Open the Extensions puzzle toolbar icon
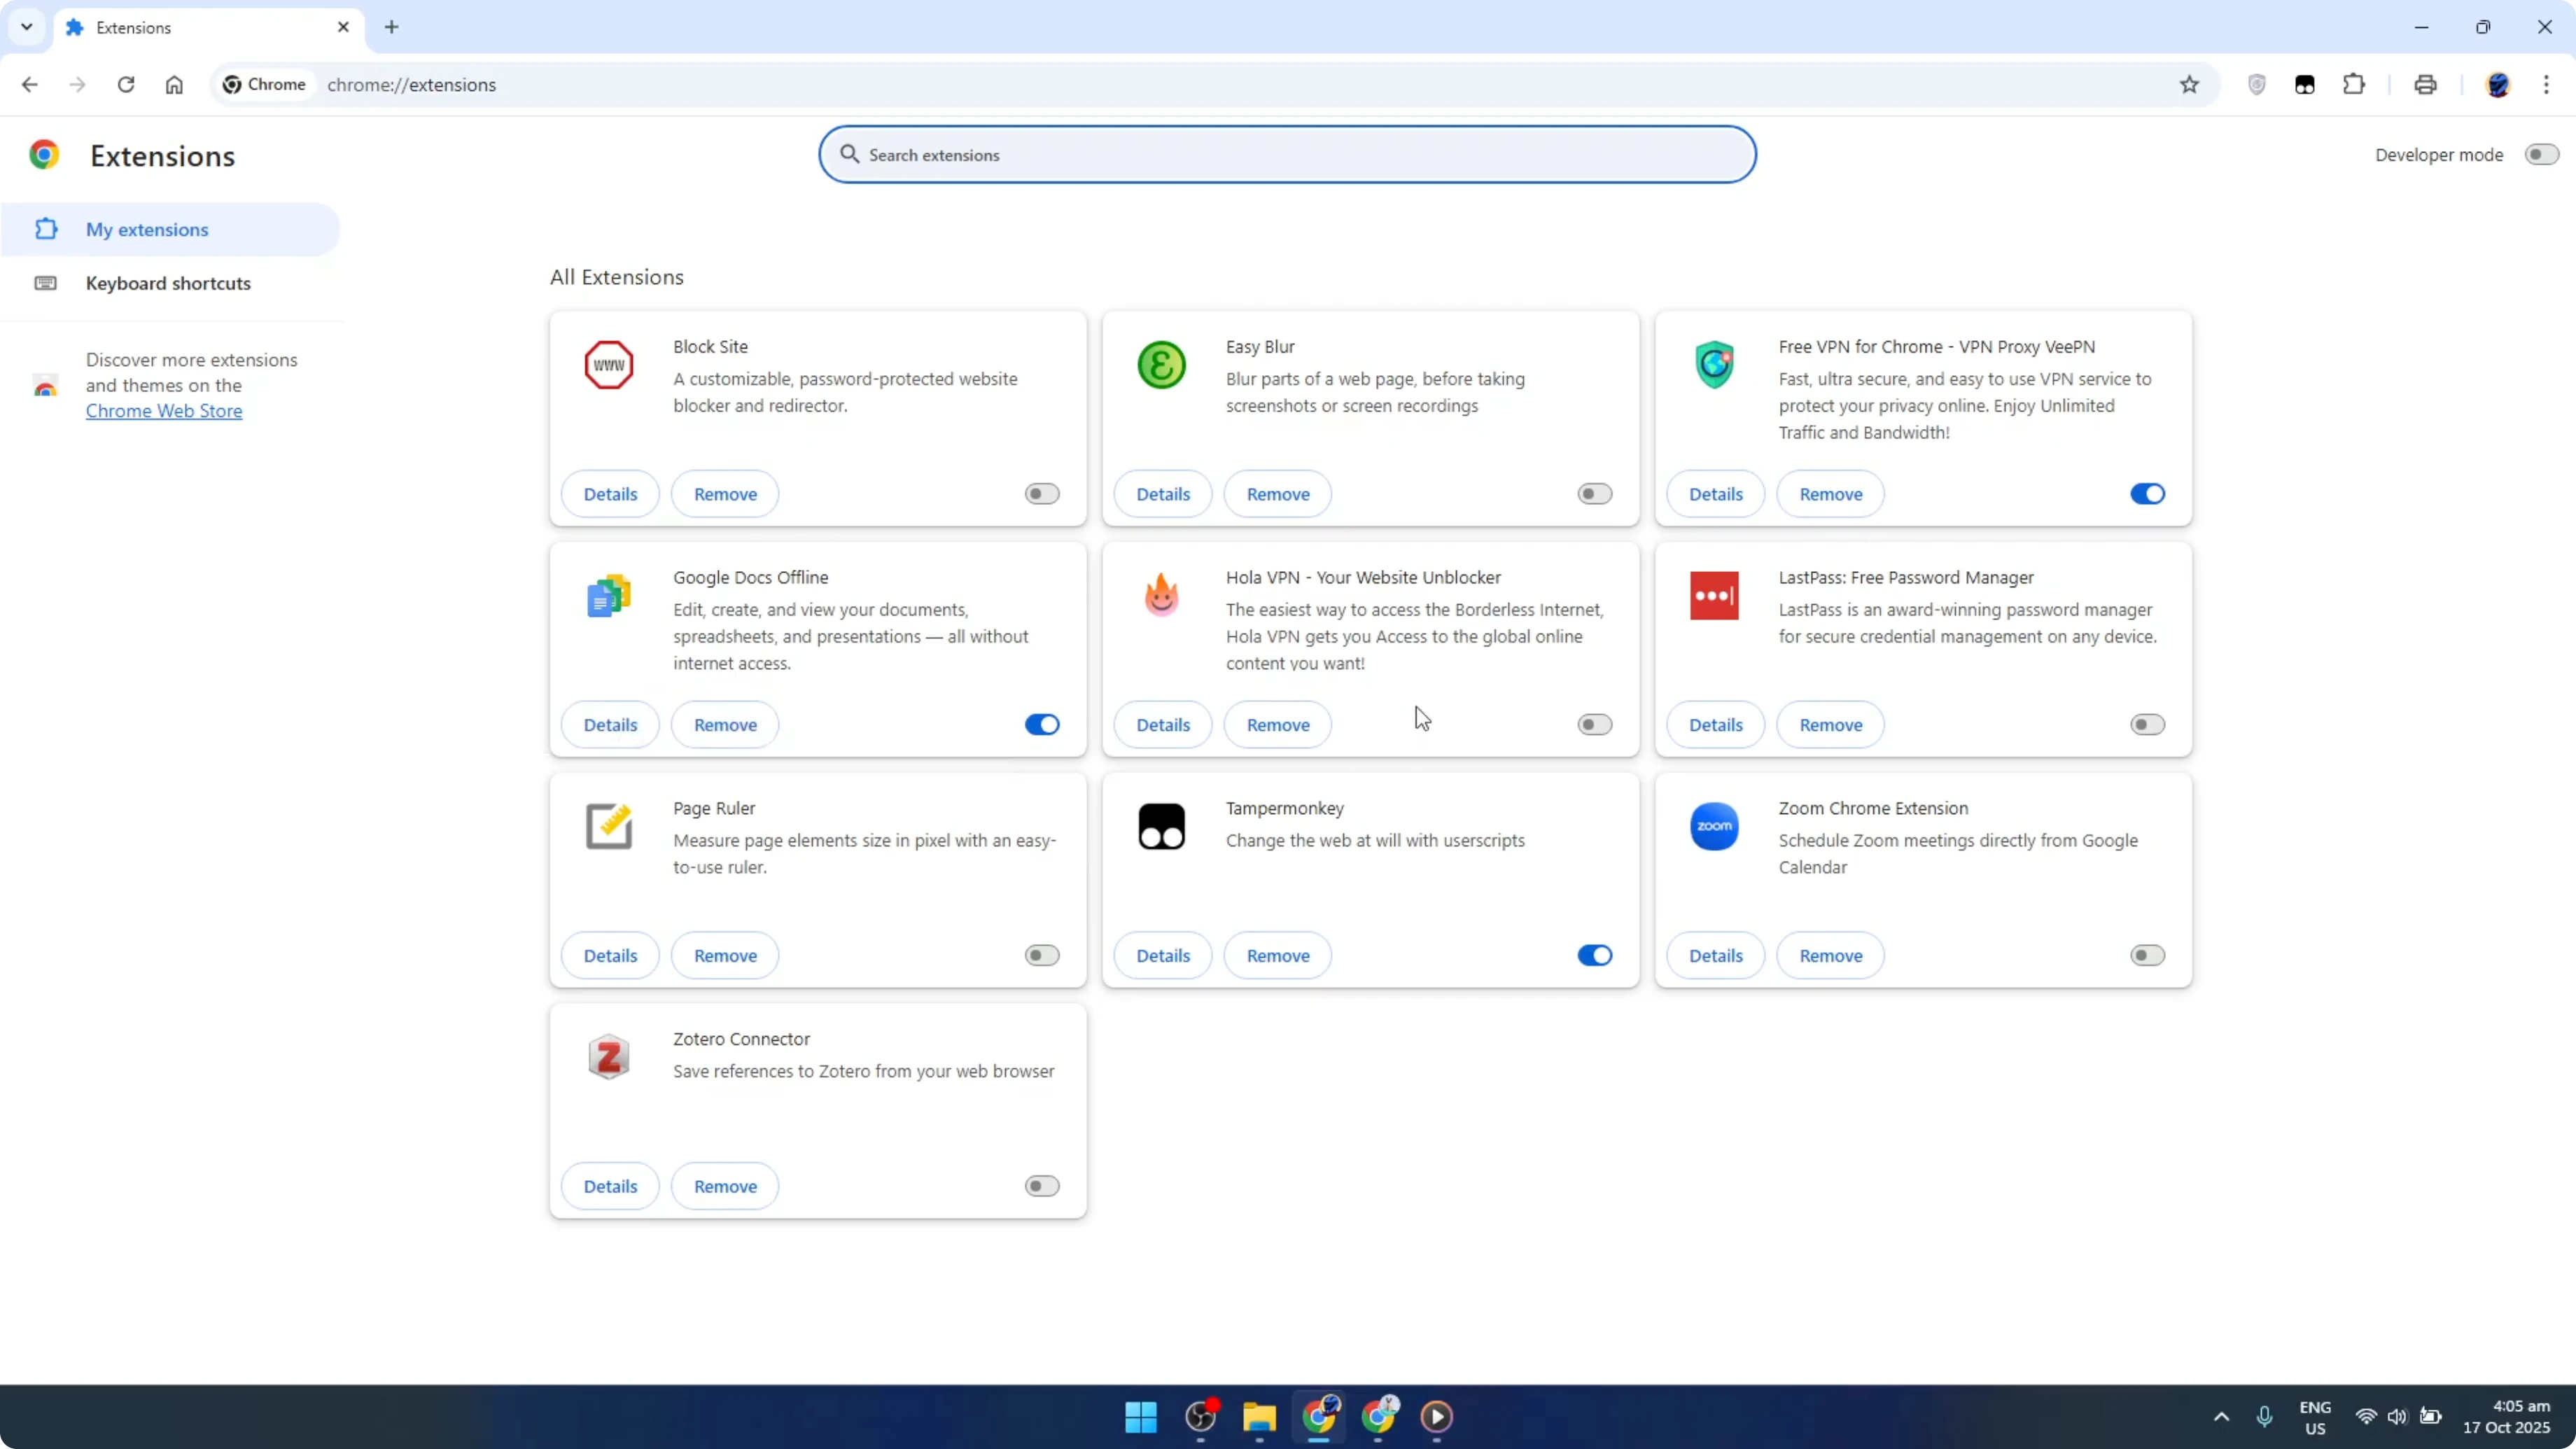The height and width of the screenshot is (1449, 2576). pos(2354,85)
